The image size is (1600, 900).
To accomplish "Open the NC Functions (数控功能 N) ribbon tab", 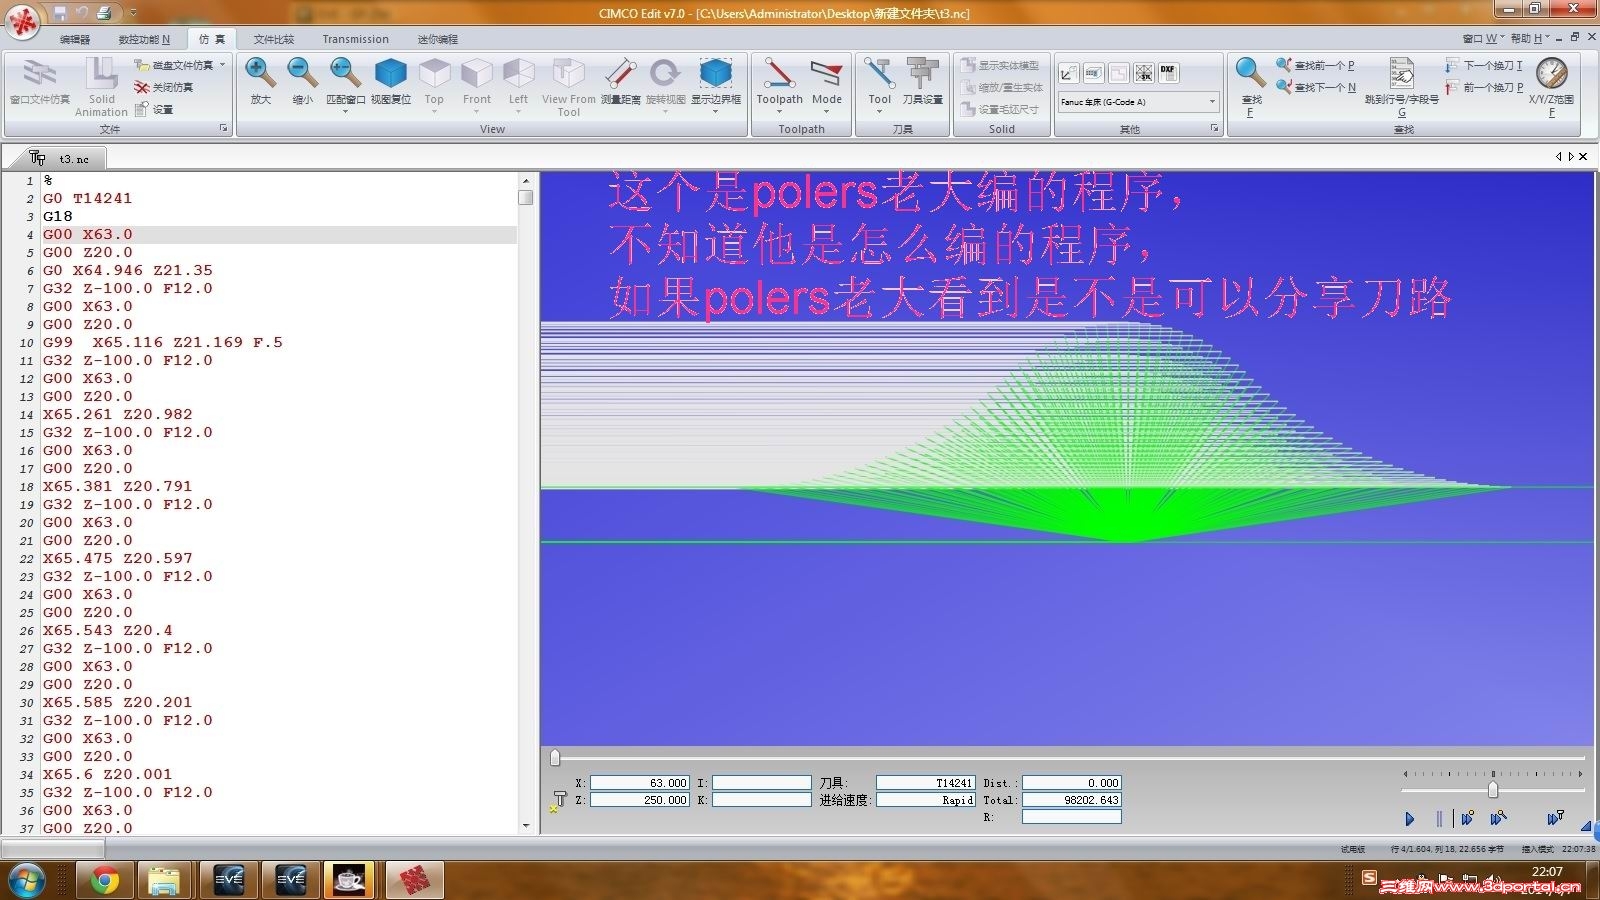I will 144,40.
